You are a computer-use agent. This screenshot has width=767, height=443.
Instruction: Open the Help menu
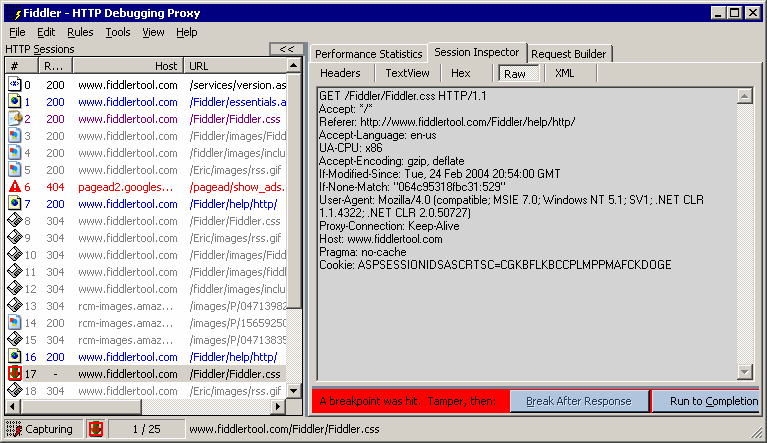pos(187,32)
